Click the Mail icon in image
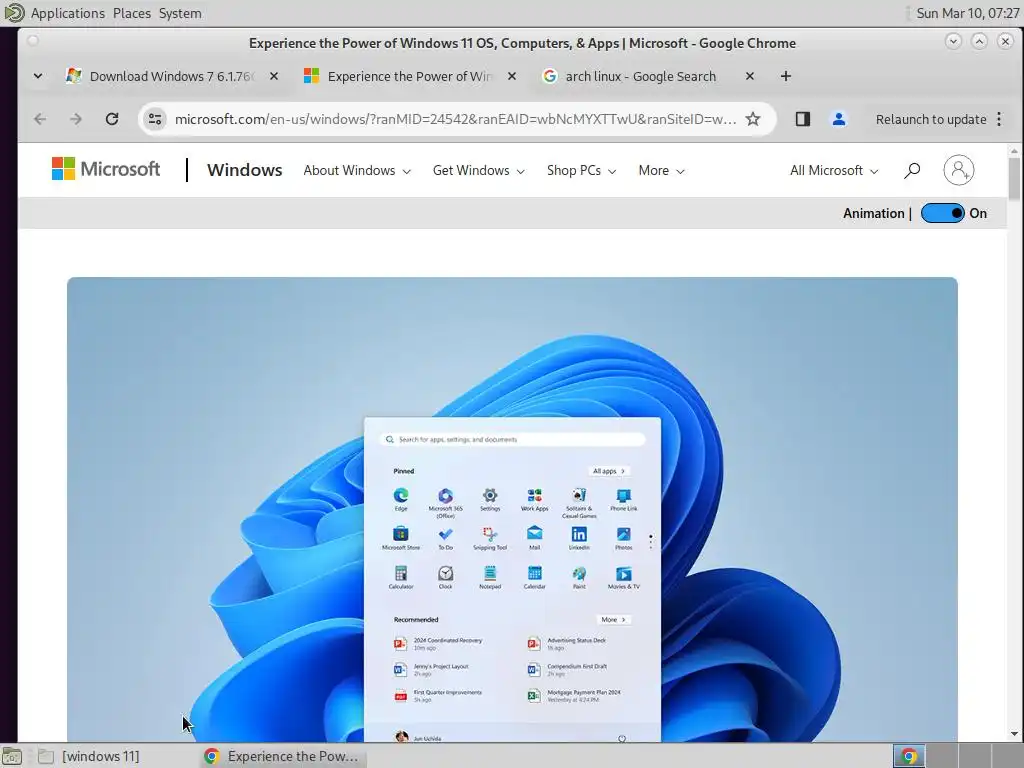 coord(534,534)
